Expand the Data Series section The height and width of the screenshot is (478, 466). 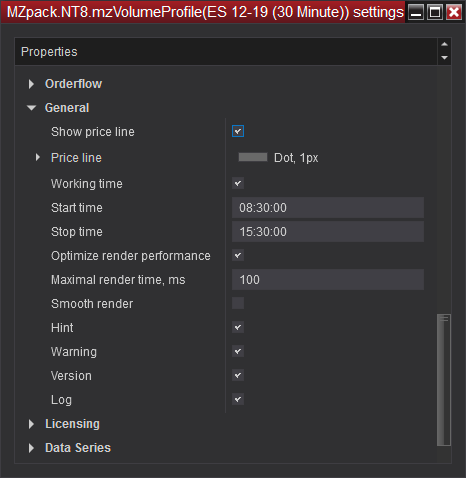coord(31,448)
